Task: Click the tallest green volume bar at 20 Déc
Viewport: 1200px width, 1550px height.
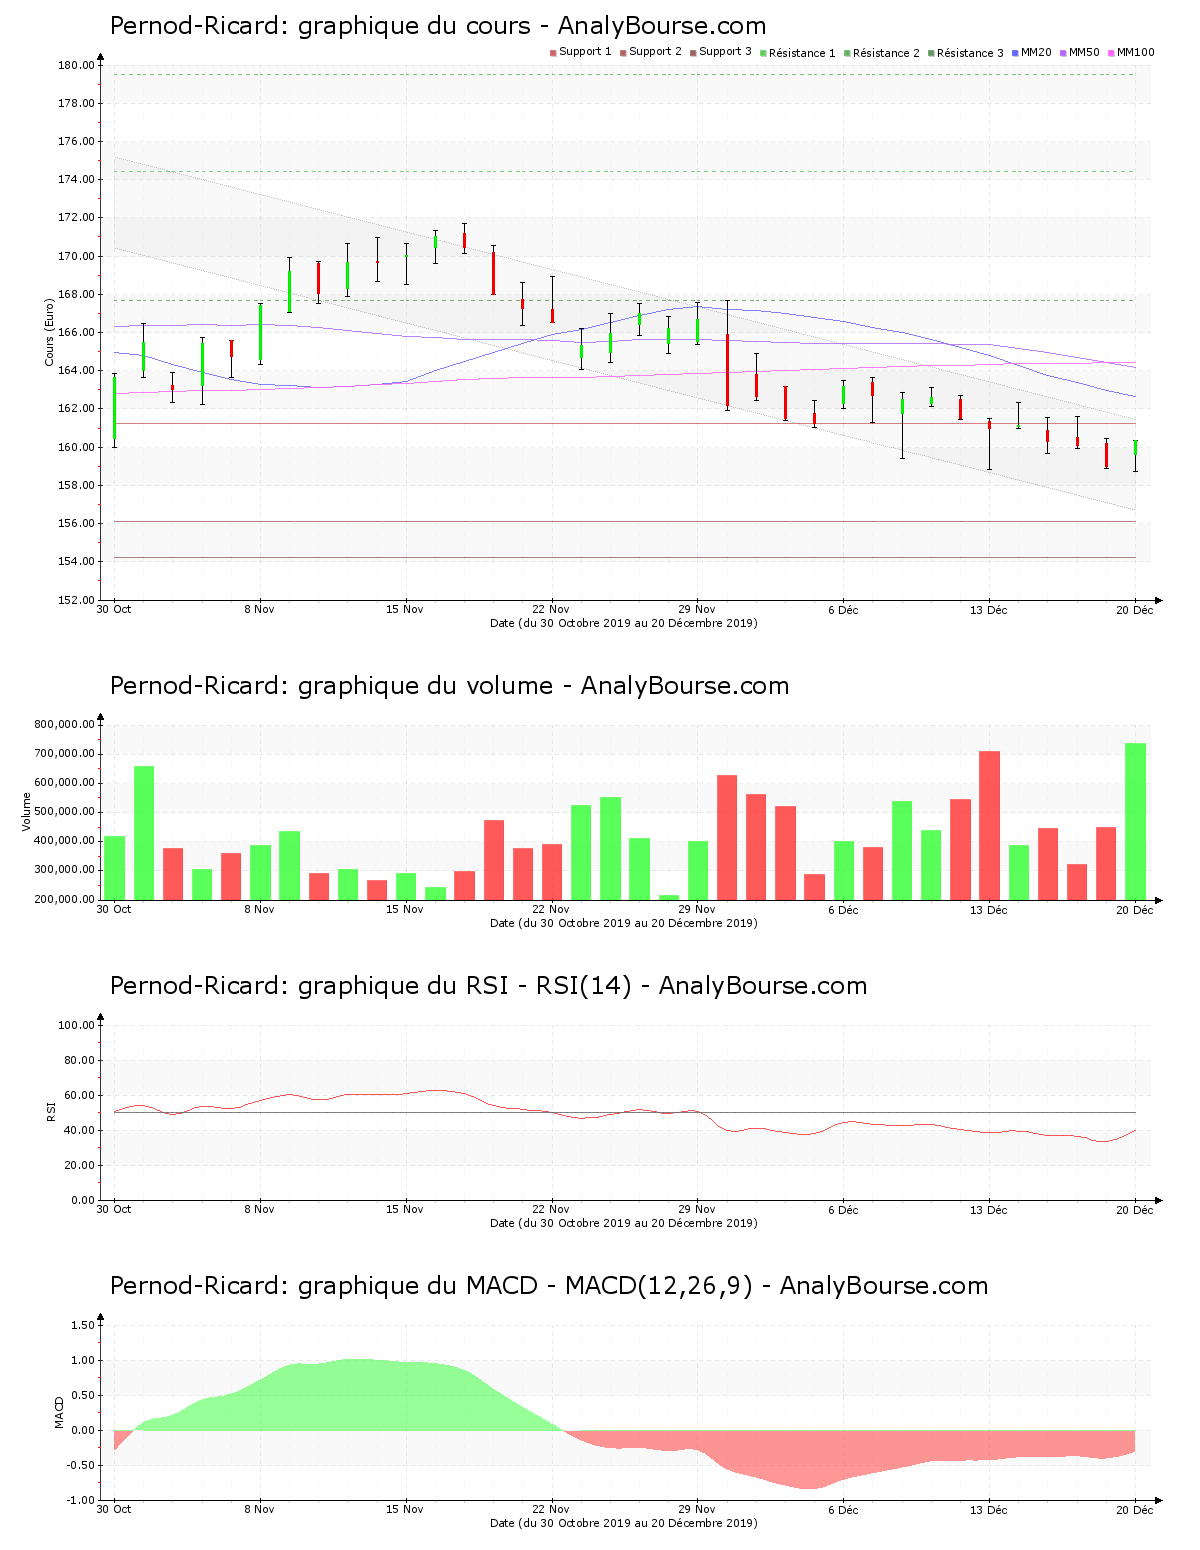Action: coord(1135,821)
